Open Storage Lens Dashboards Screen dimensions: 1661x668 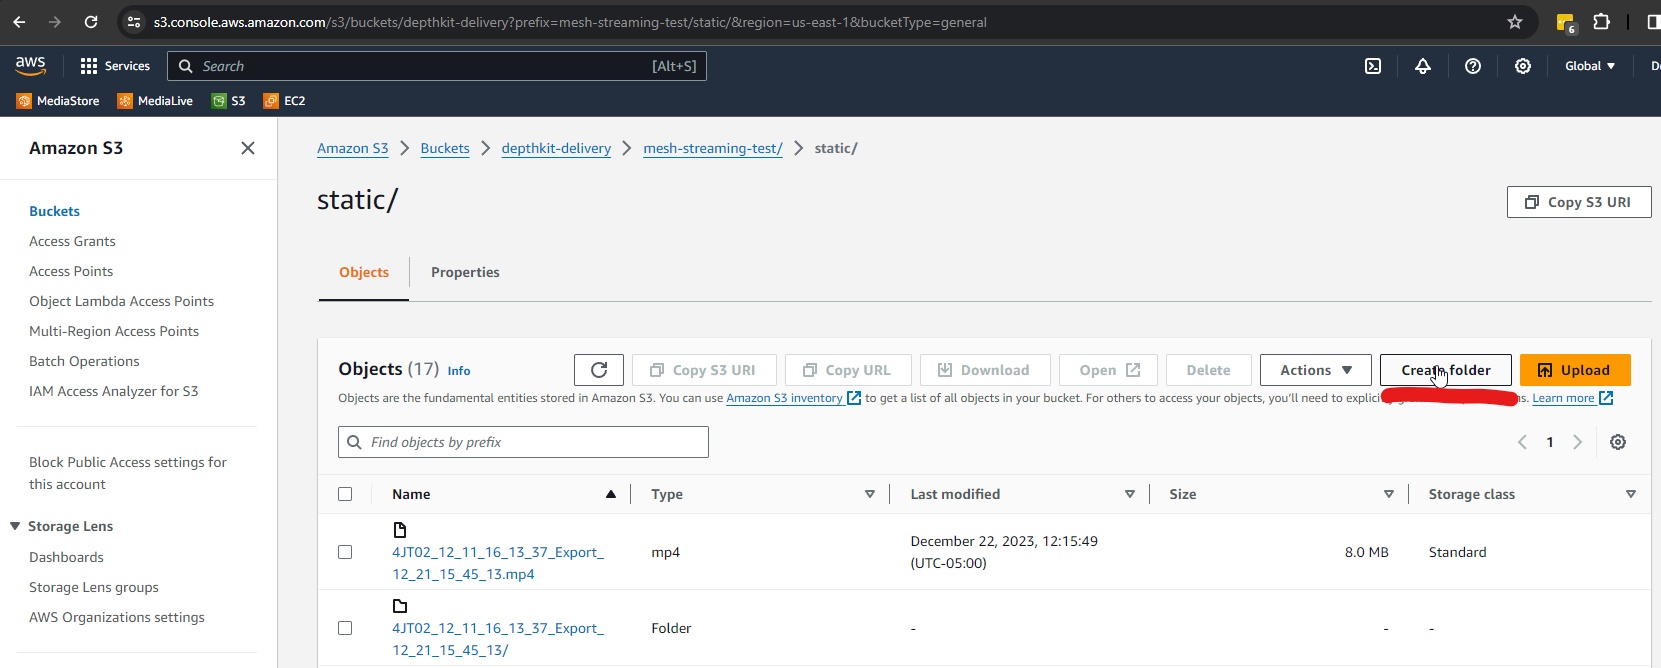(x=66, y=557)
